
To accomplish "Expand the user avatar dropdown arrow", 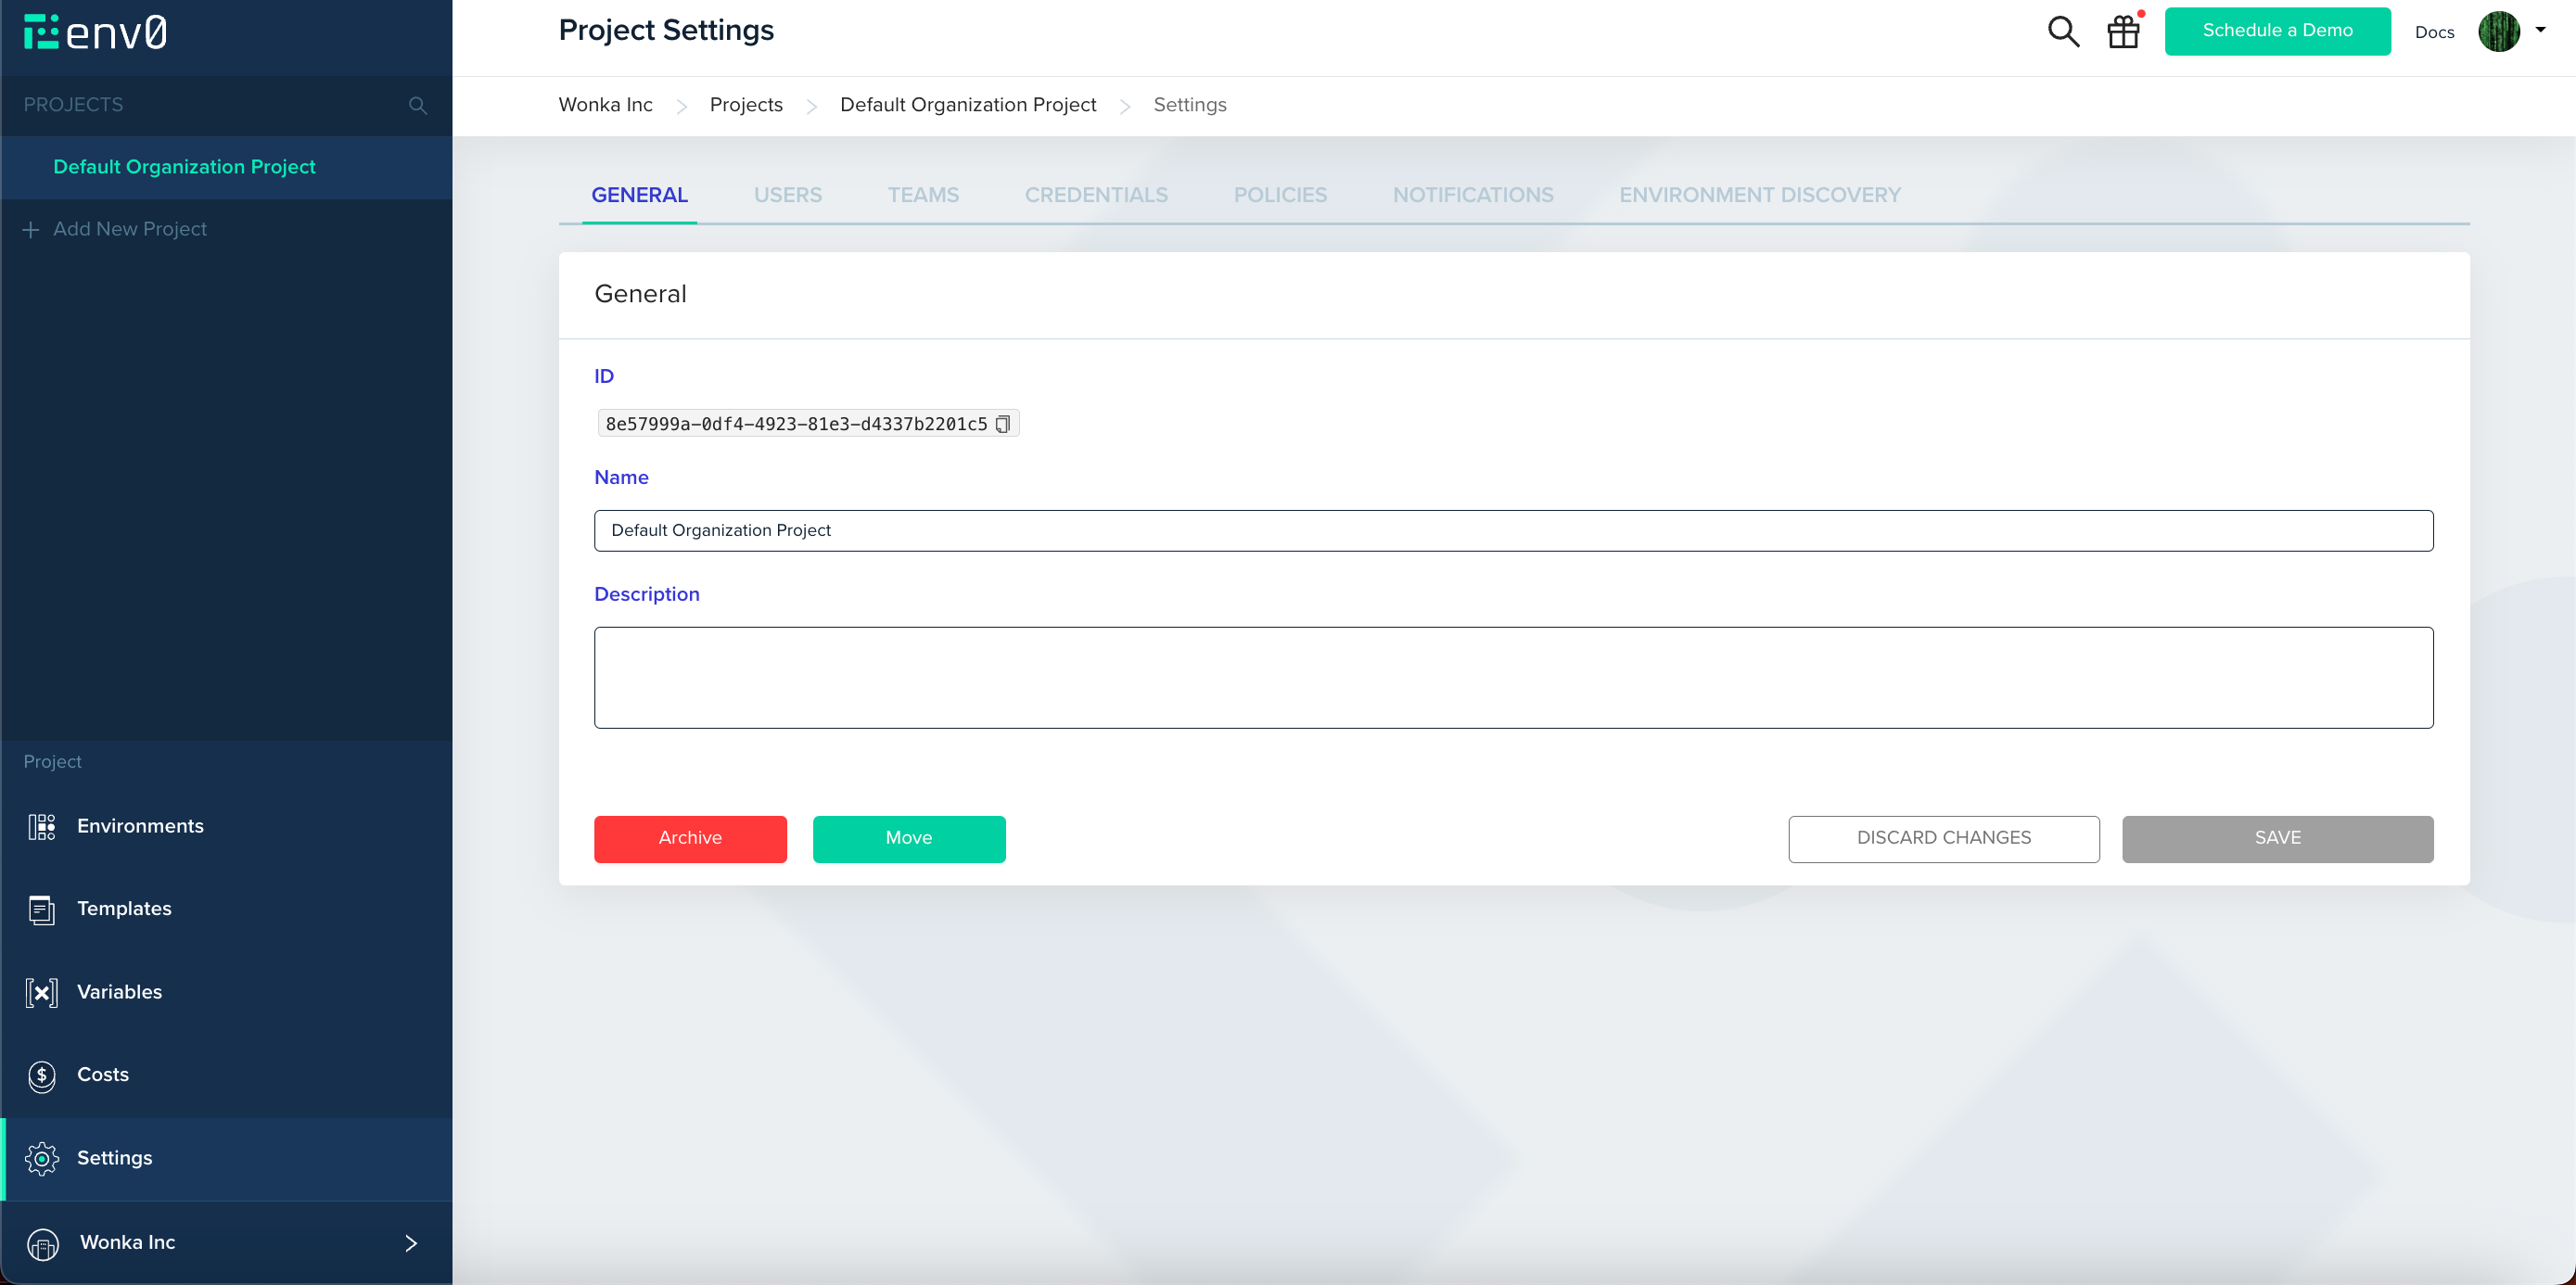I will point(2540,30).
